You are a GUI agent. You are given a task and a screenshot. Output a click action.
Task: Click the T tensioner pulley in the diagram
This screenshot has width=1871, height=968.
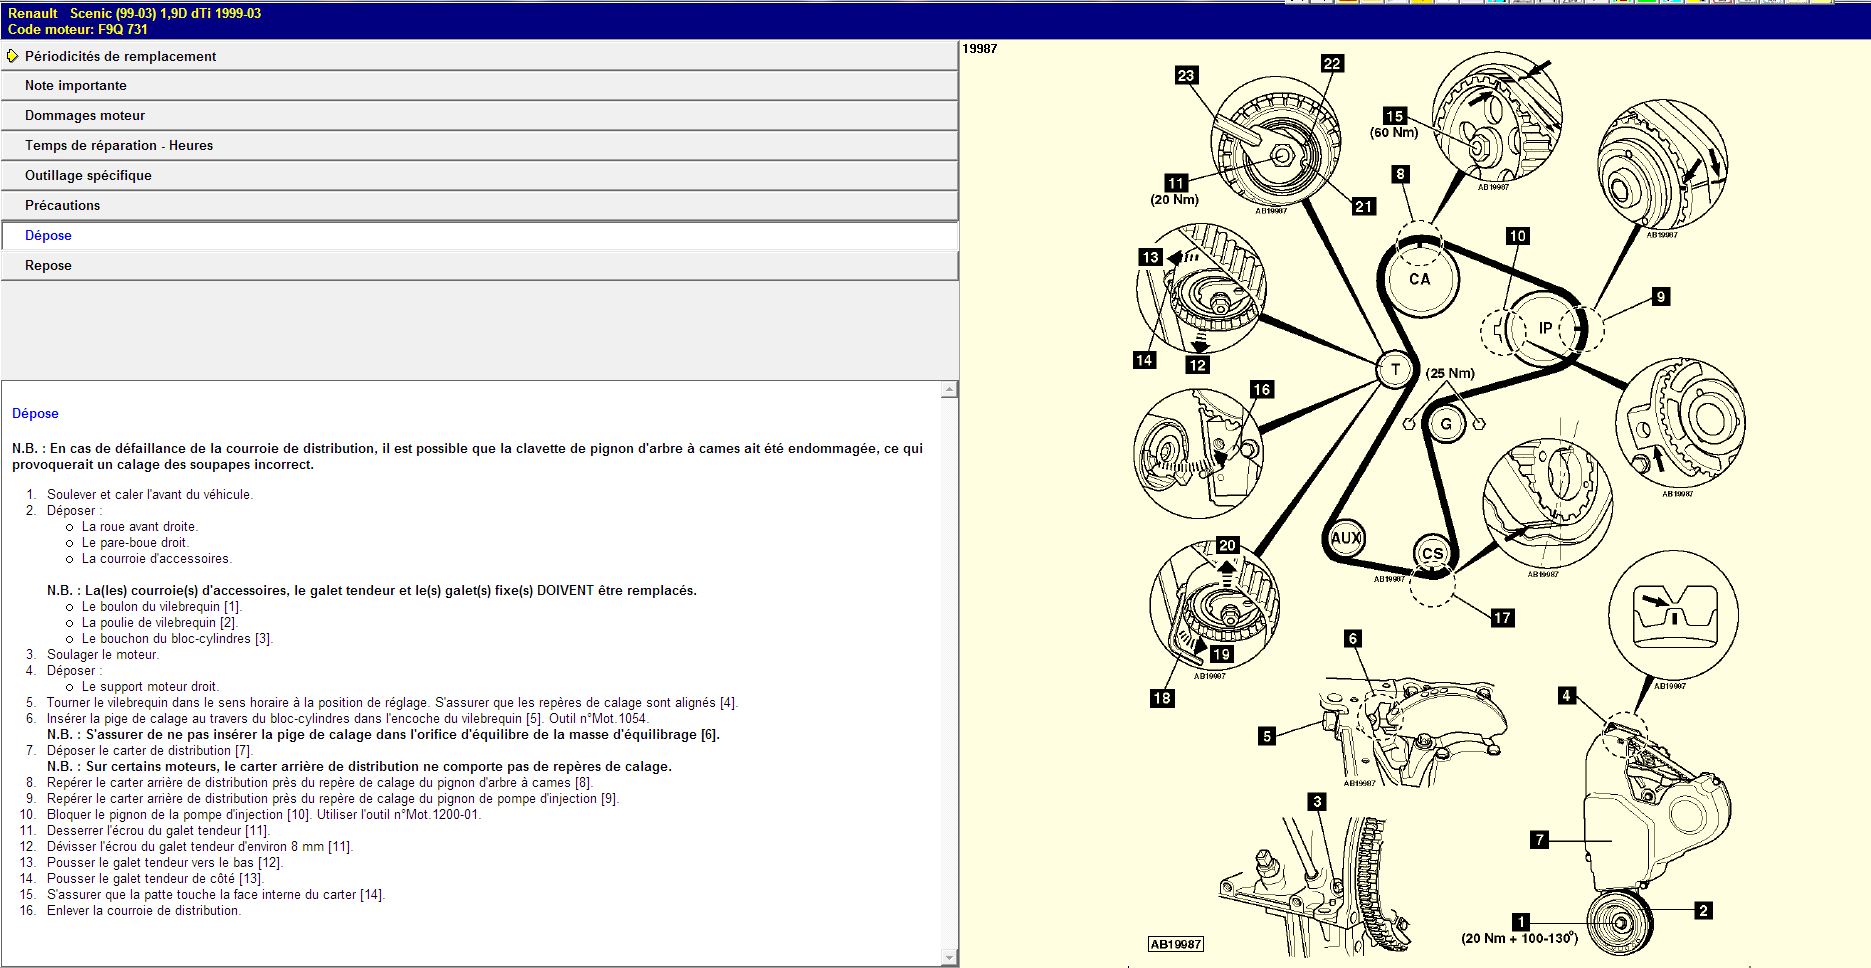(1395, 369)
